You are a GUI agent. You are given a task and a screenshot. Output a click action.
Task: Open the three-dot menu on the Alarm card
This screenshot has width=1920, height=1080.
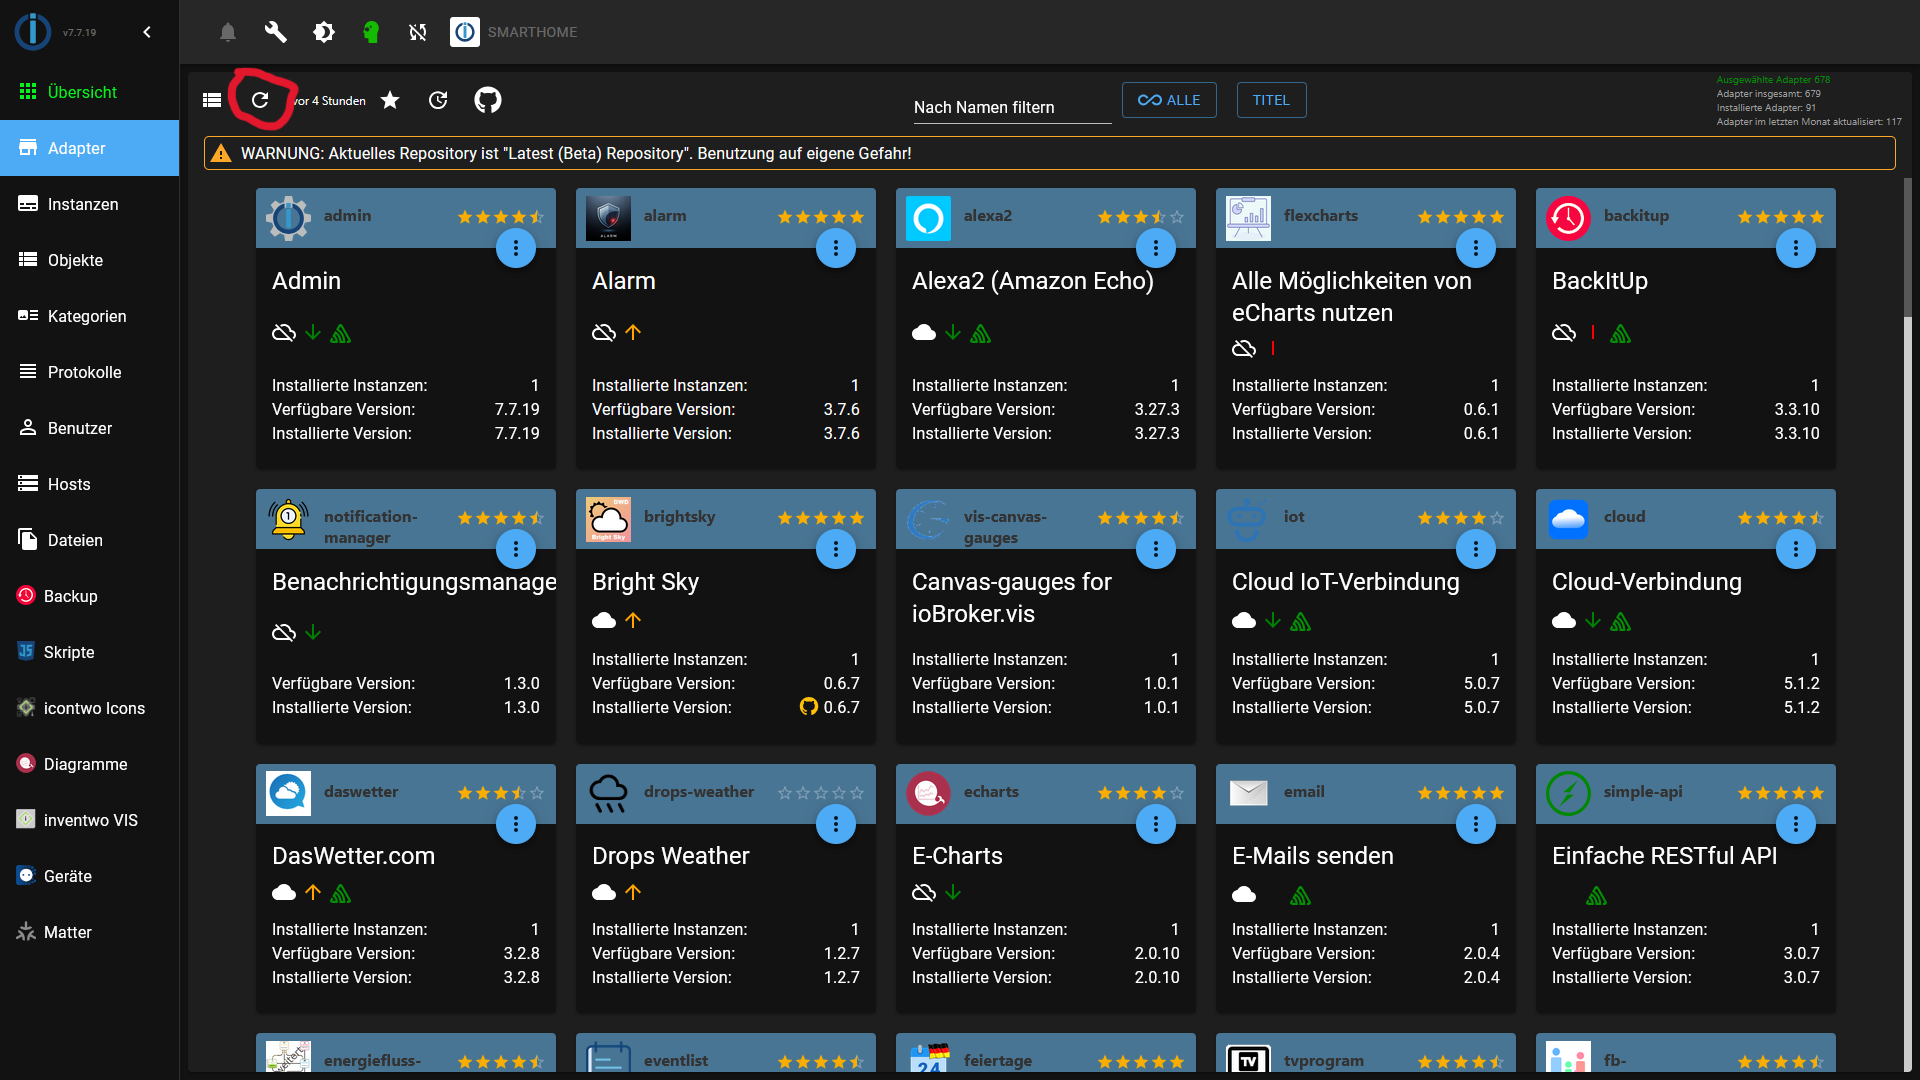836,248
